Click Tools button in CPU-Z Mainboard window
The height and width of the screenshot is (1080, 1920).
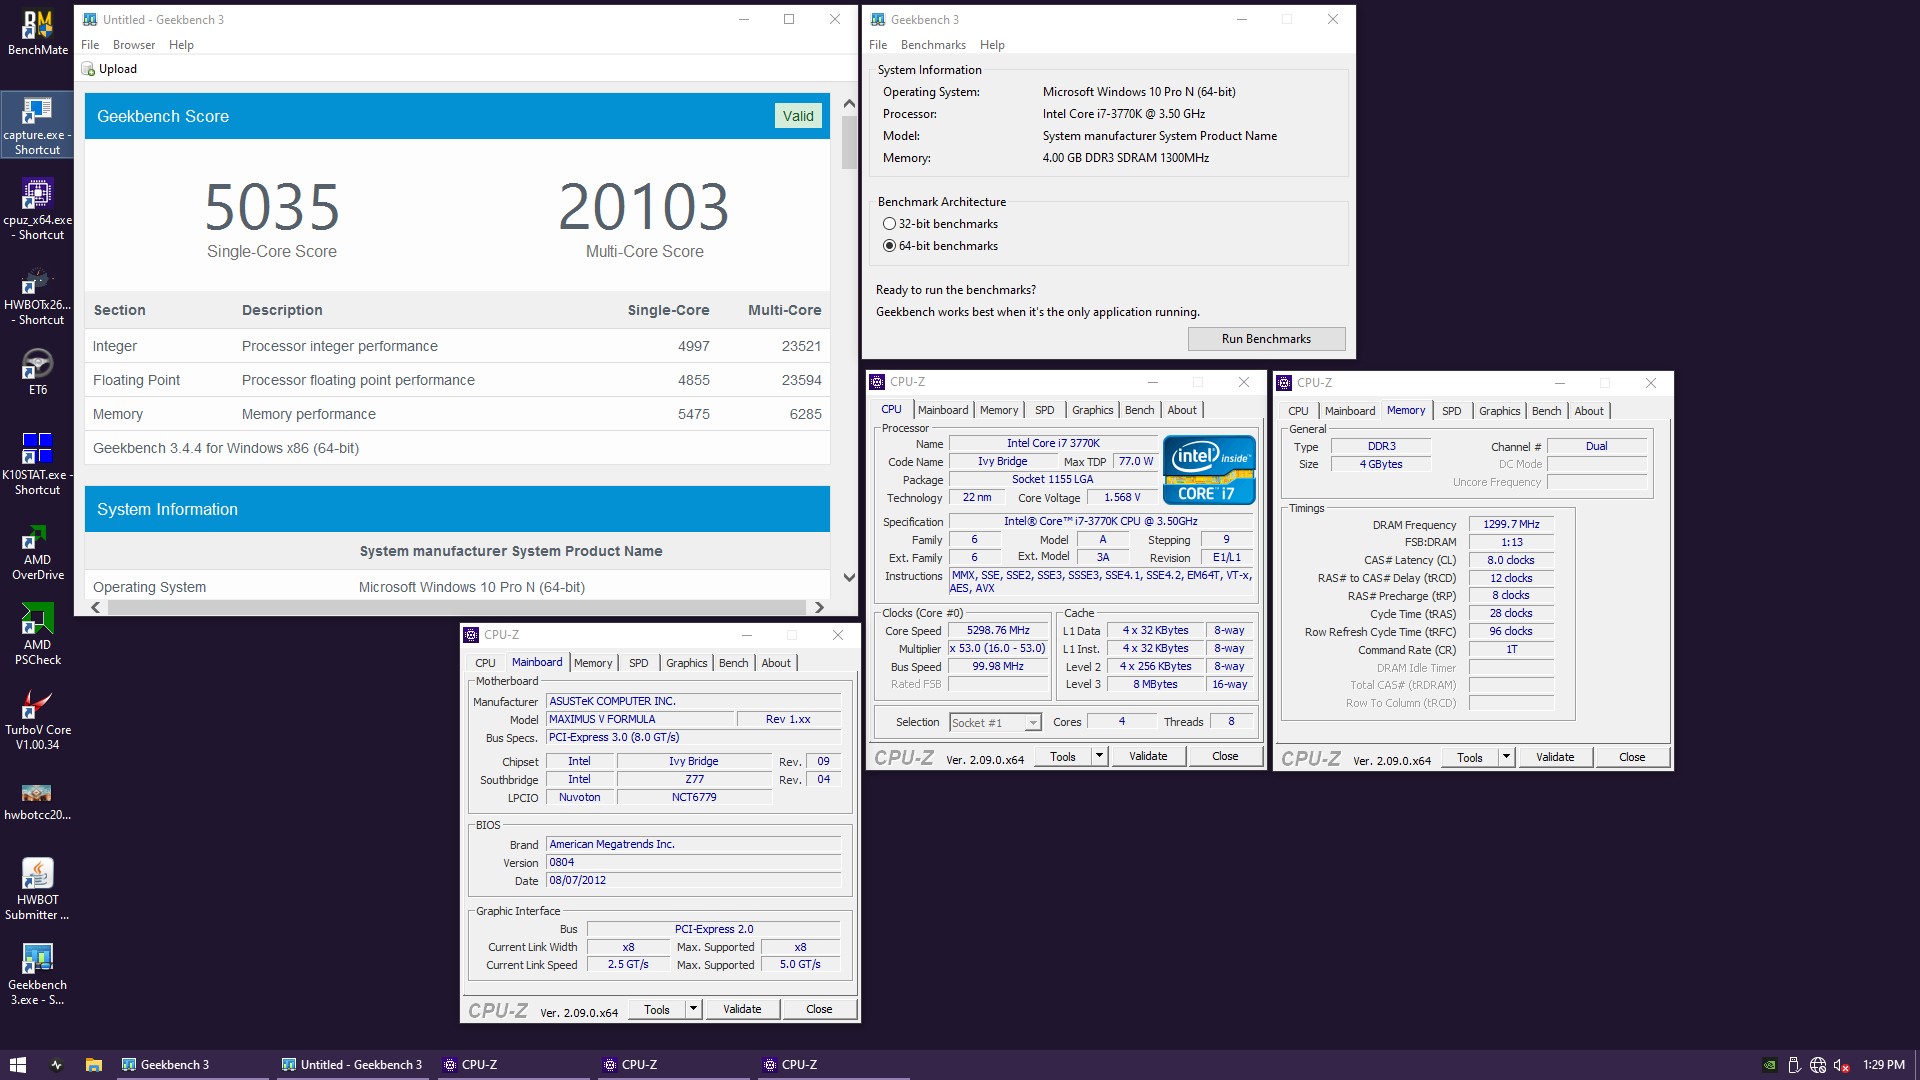[657, 1009]
